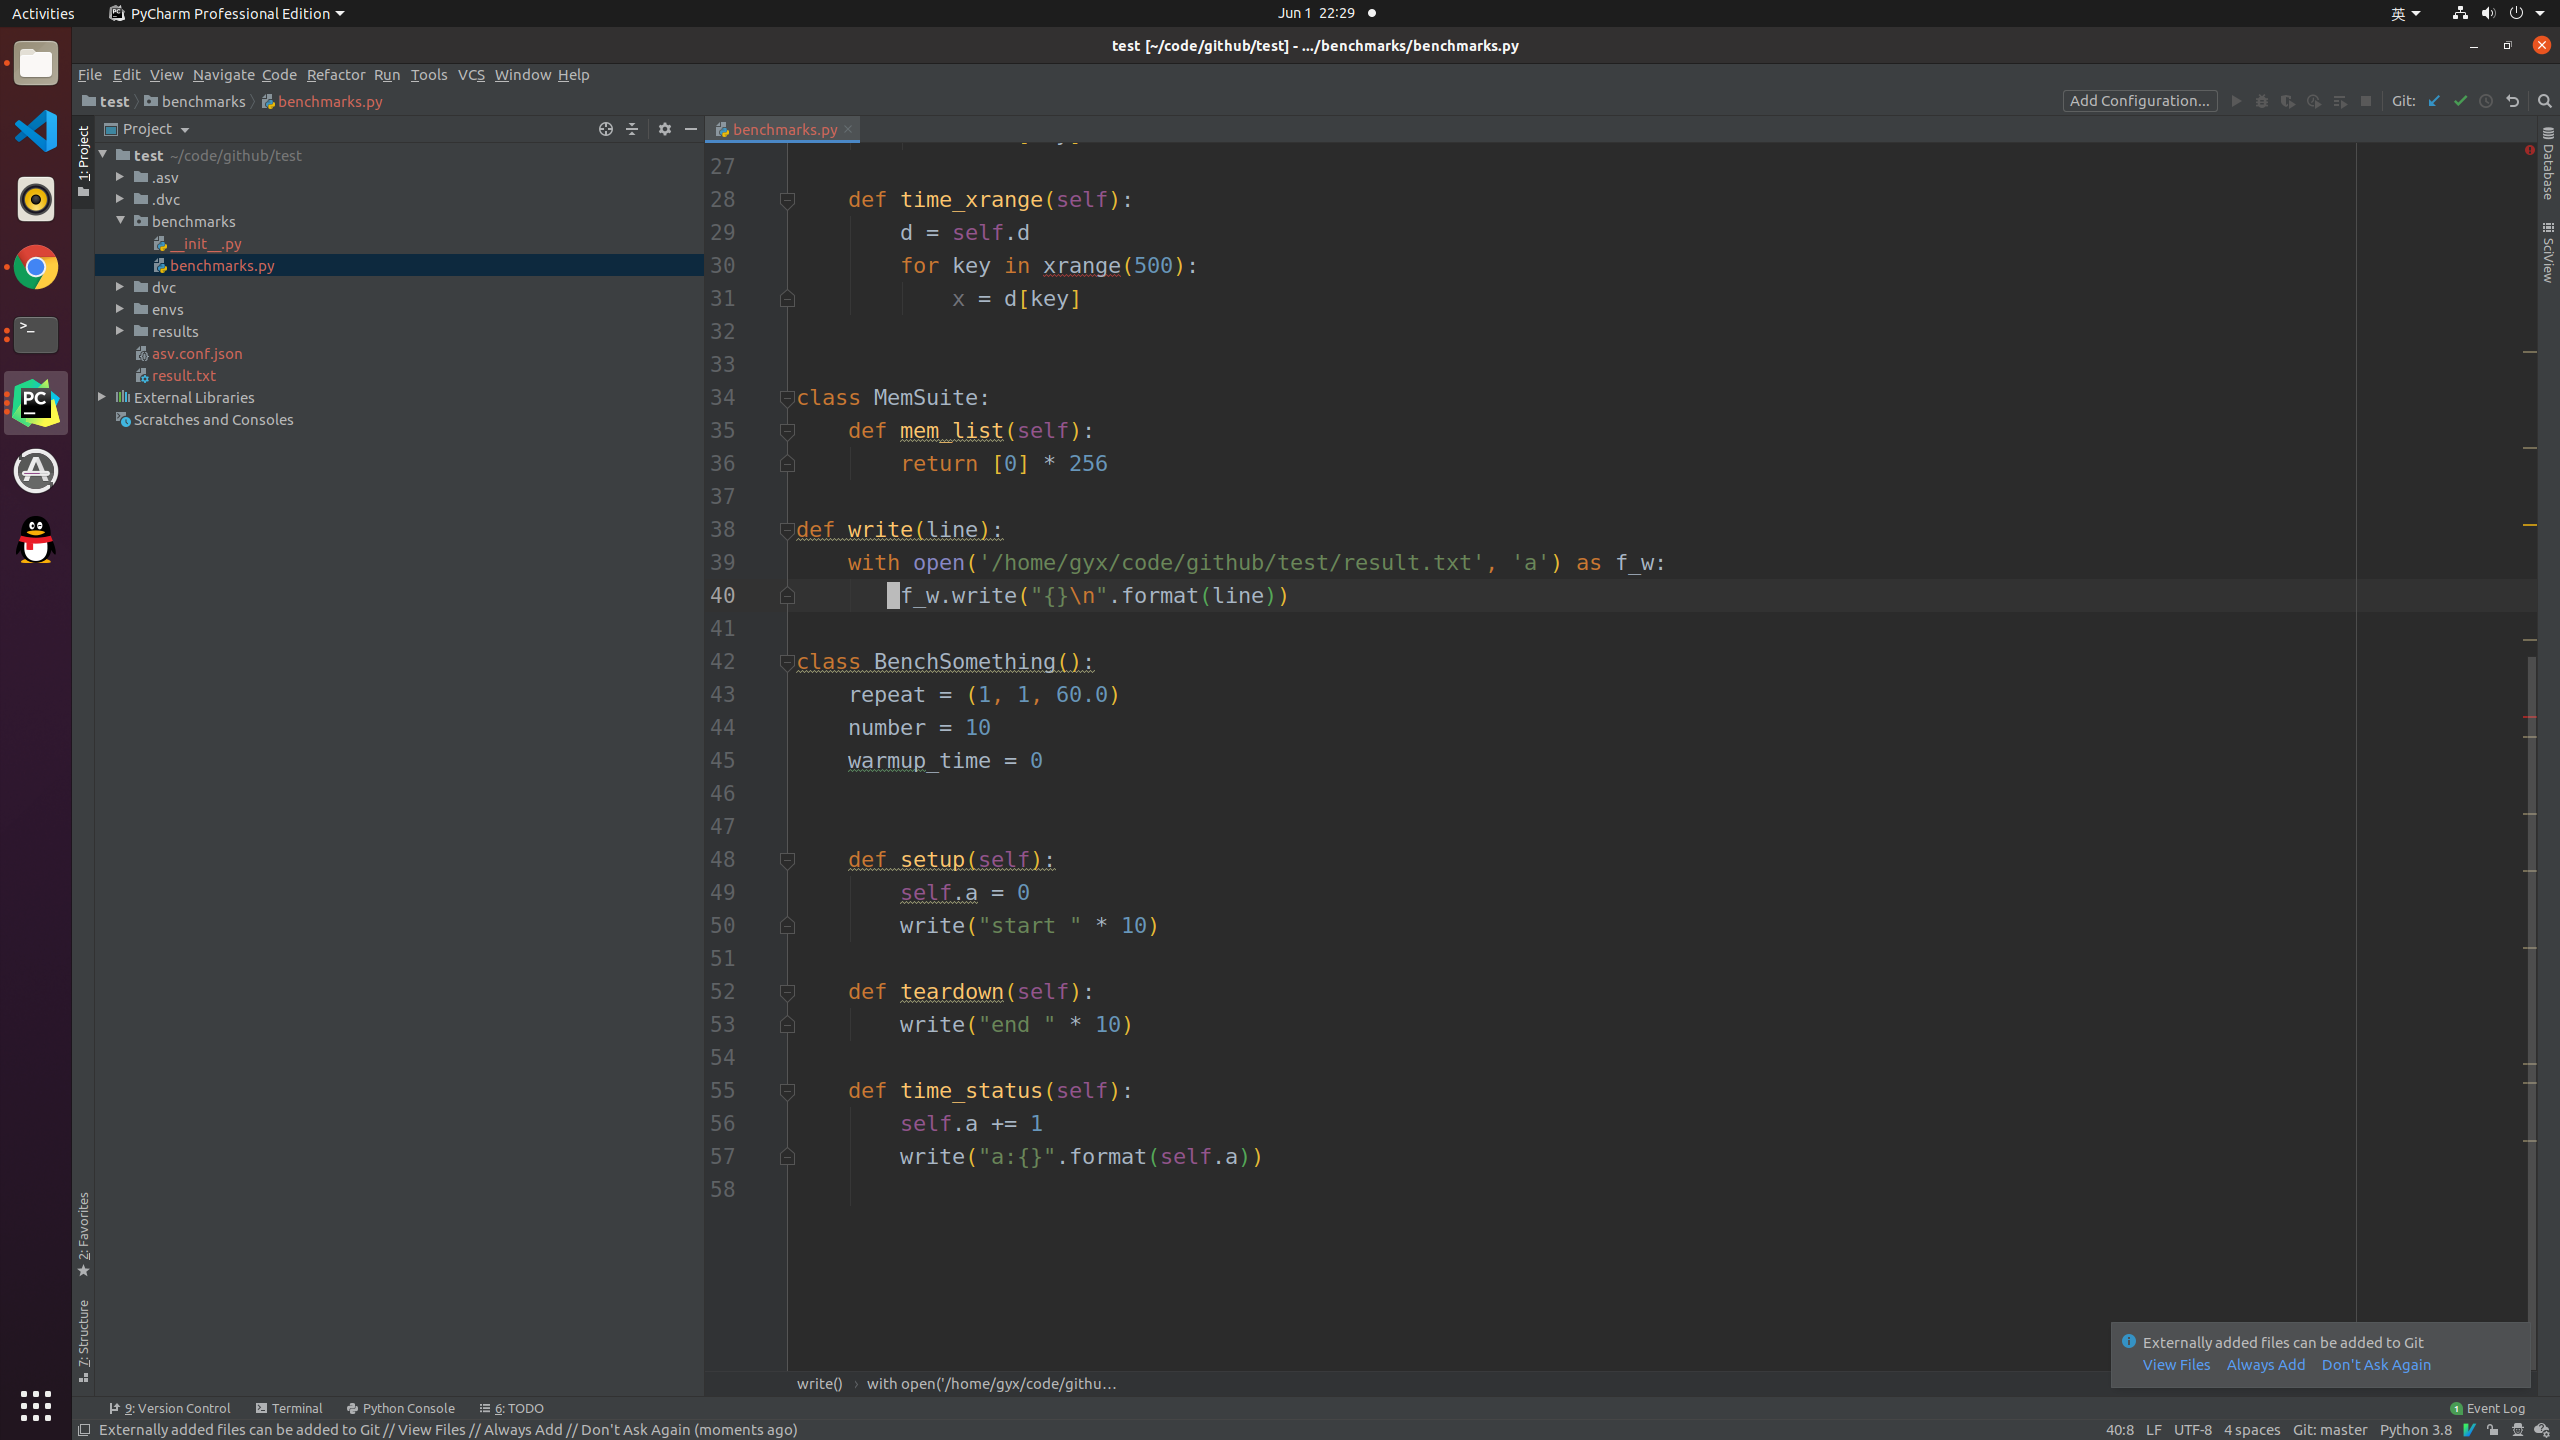Open the Refactor menu
This screenshot has width=2560, height=1440.
[335, 74]
